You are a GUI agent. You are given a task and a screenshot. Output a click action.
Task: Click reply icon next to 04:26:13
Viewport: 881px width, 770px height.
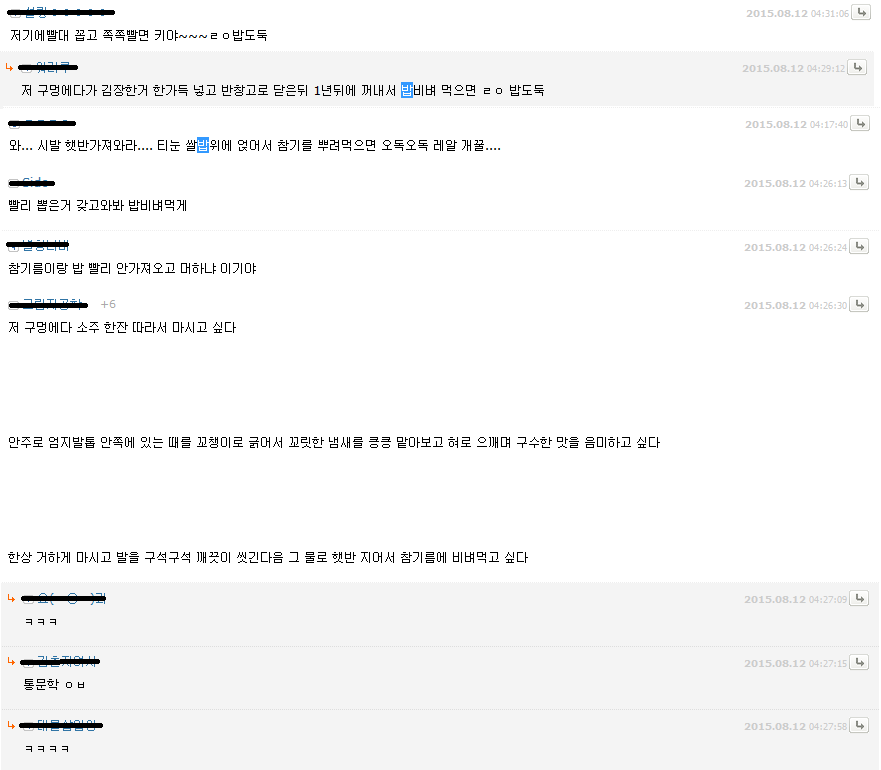(859, 182)
